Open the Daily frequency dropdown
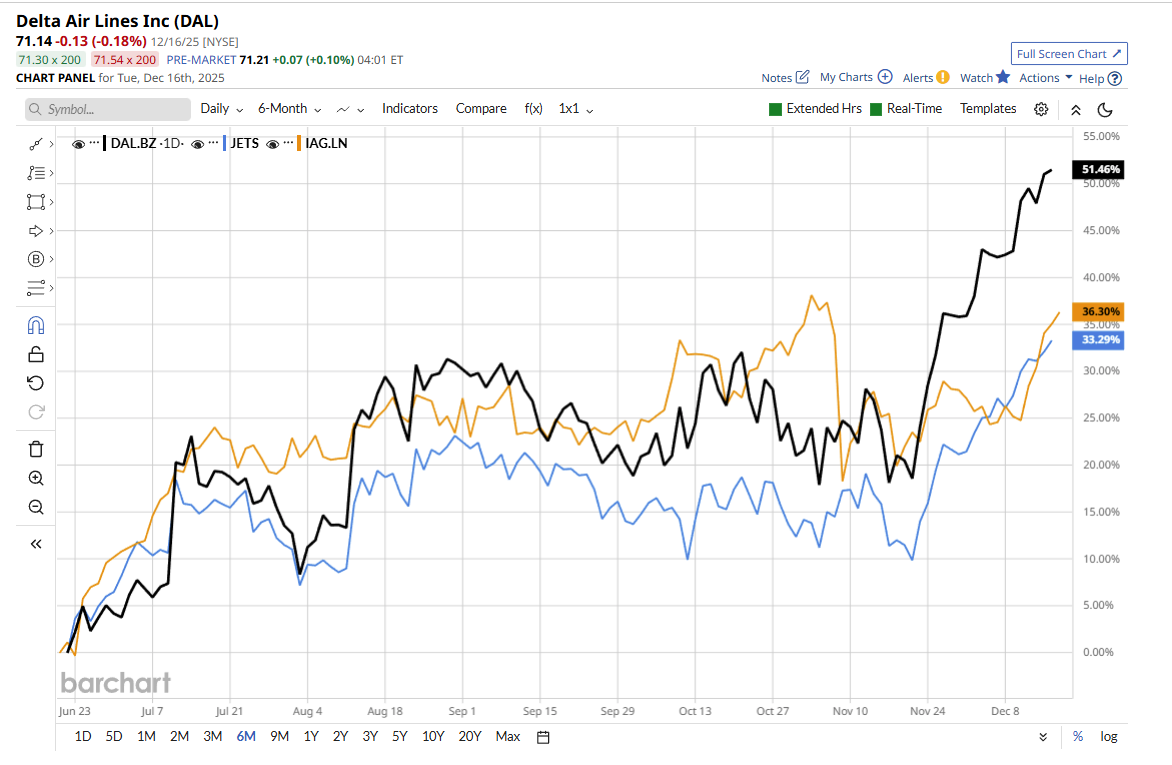The width and height of the screenshot is (1172, 765). point(221,109)
